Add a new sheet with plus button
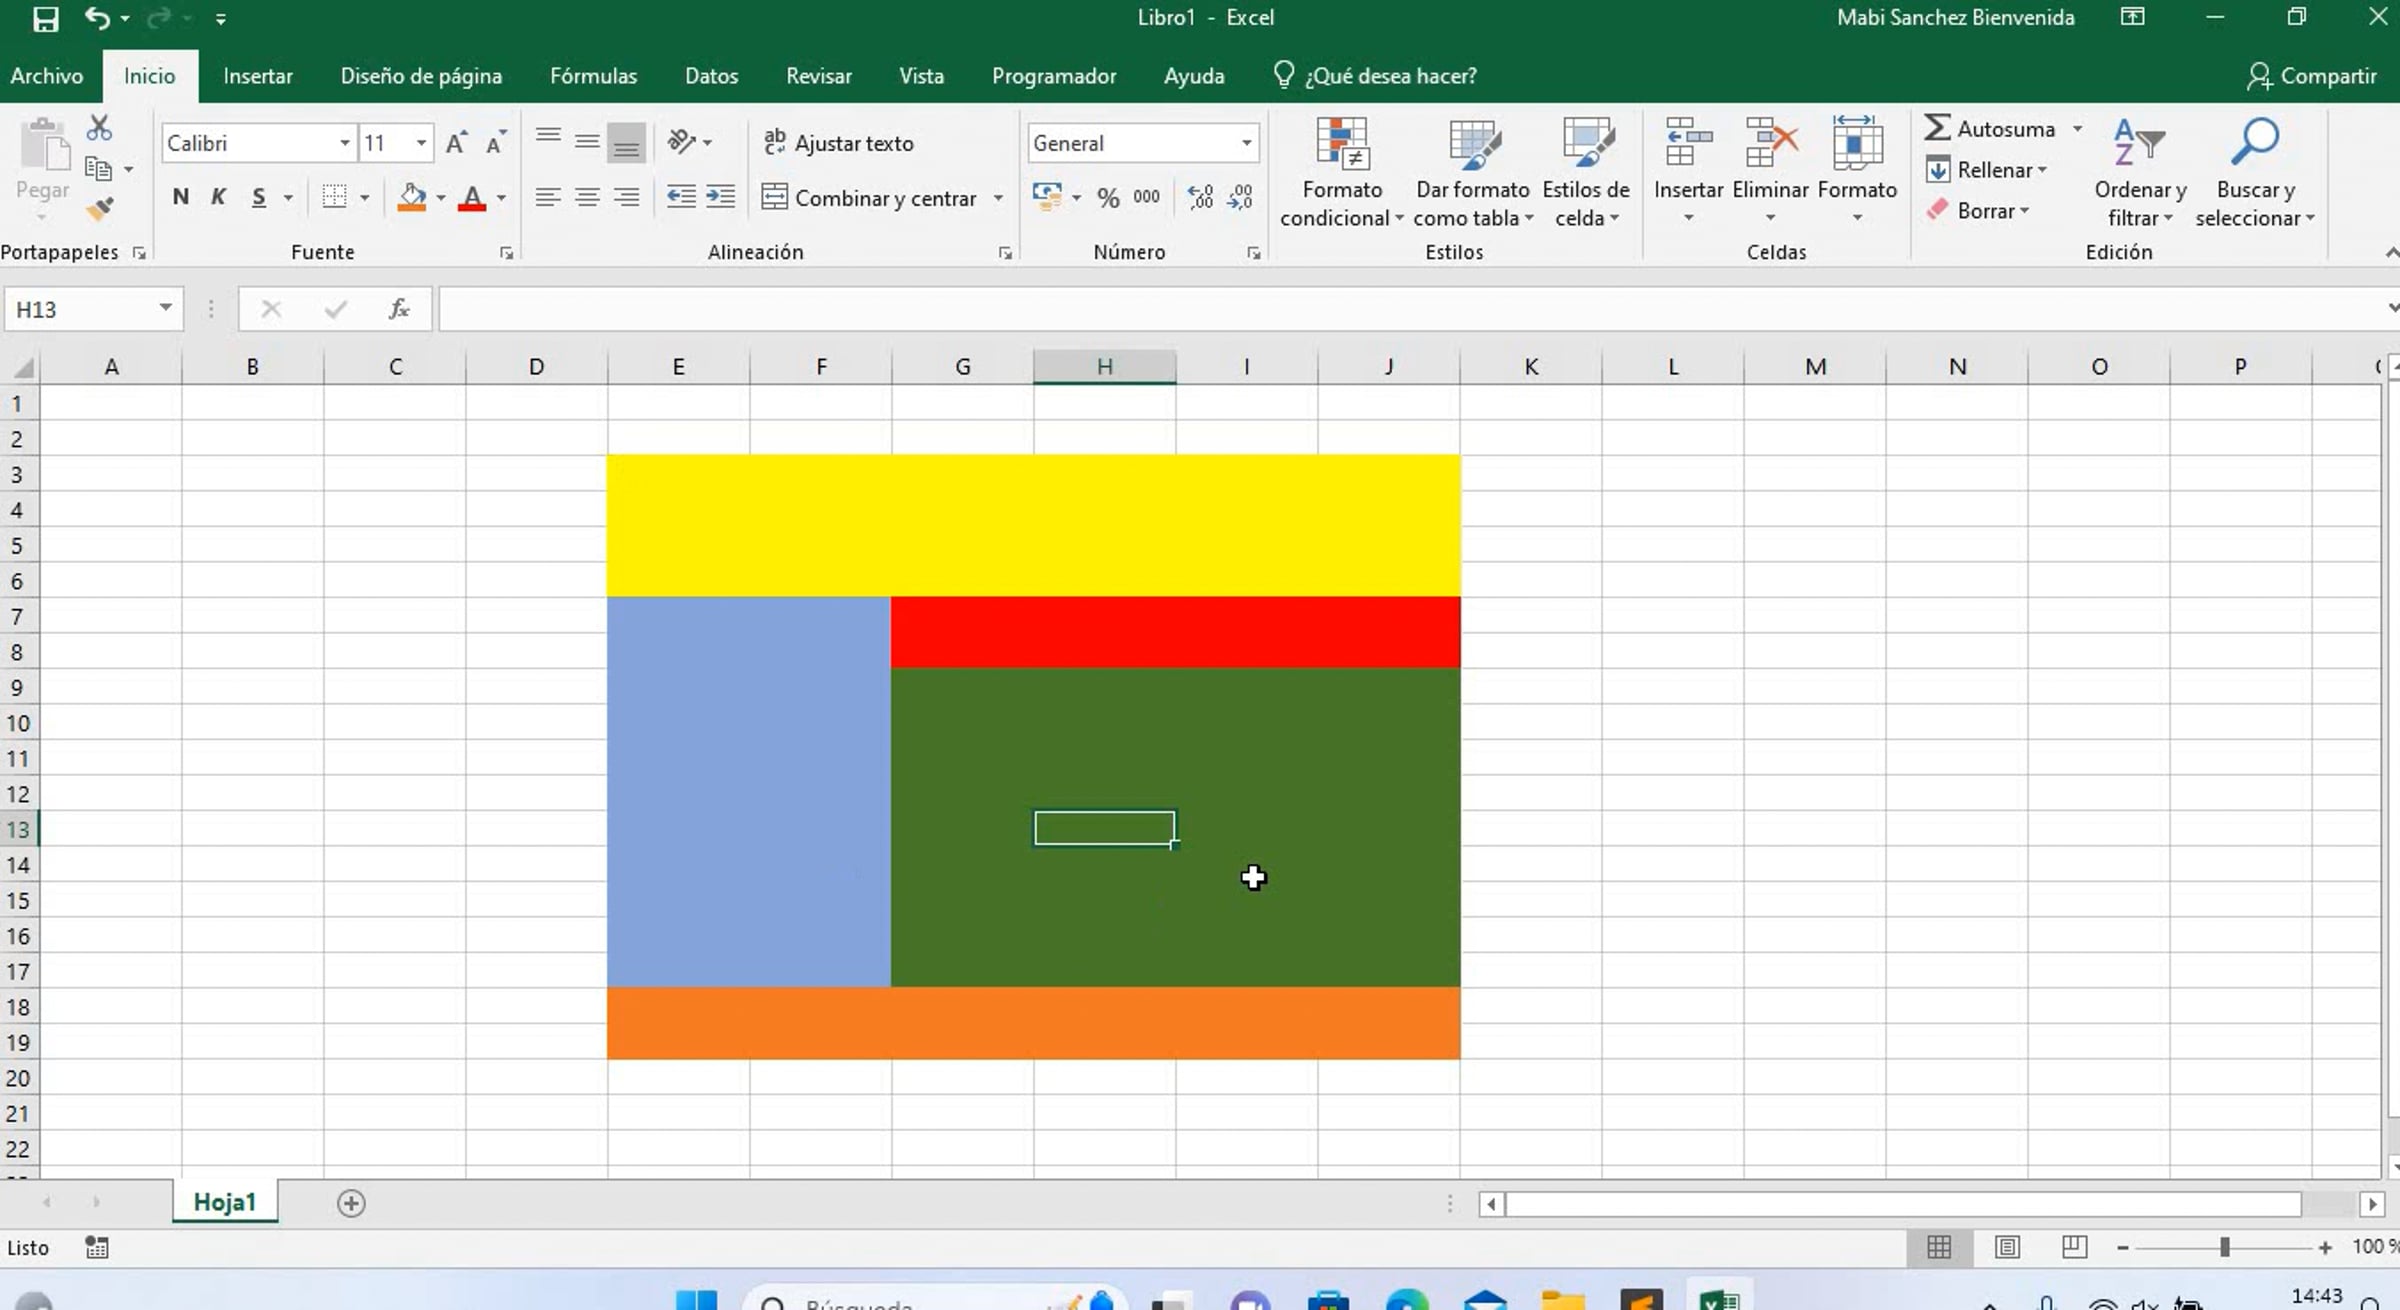This screenshot has height=1310, width=2400. (351, 1203)
